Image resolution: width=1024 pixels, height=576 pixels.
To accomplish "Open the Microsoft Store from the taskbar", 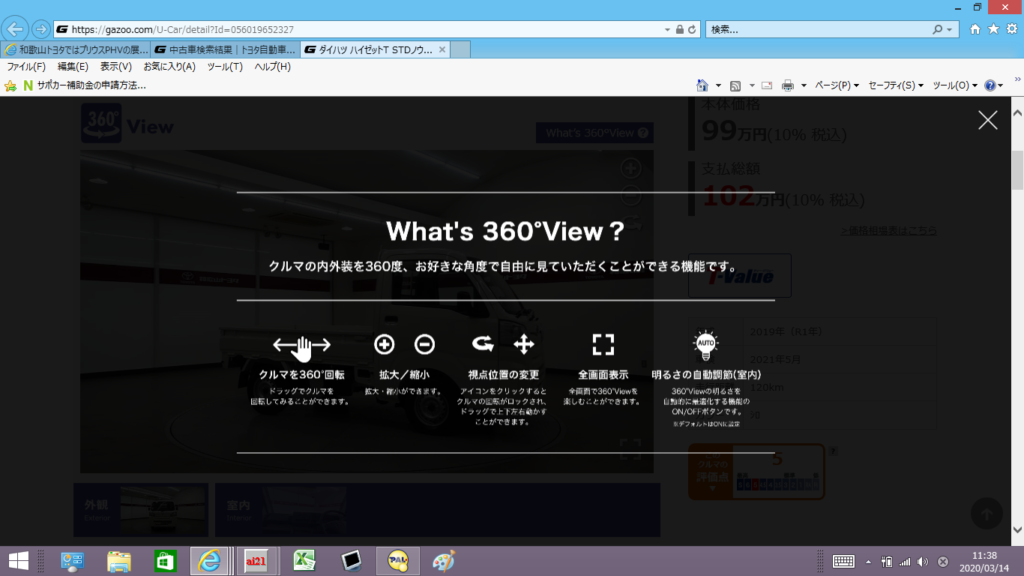I will click(x=165, y=561).
